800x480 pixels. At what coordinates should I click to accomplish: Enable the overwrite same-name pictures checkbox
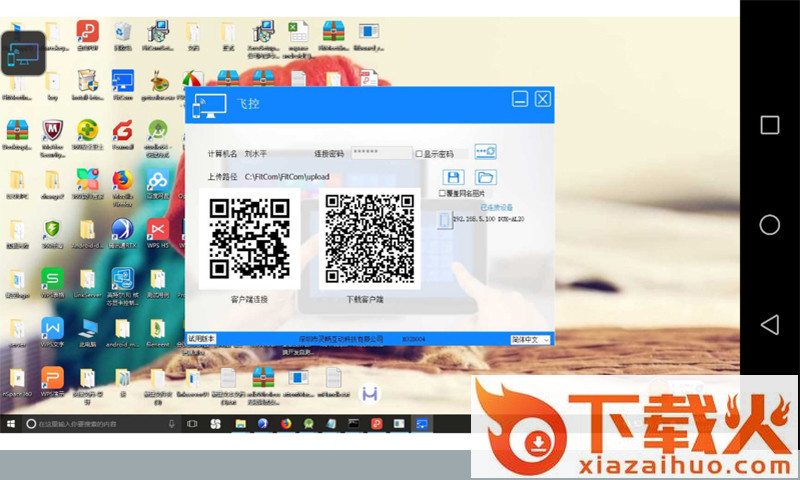[442, 193]
